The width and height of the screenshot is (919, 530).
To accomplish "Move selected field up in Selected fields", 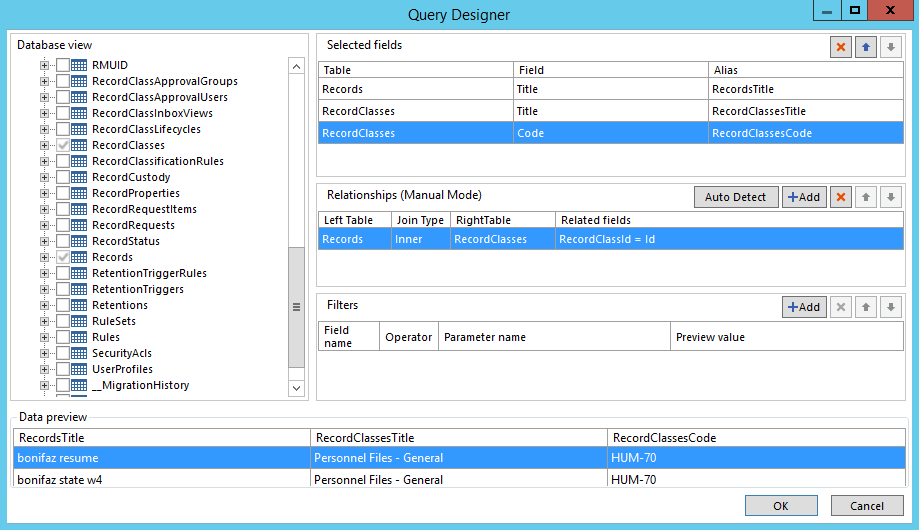I will pos(866,47).
